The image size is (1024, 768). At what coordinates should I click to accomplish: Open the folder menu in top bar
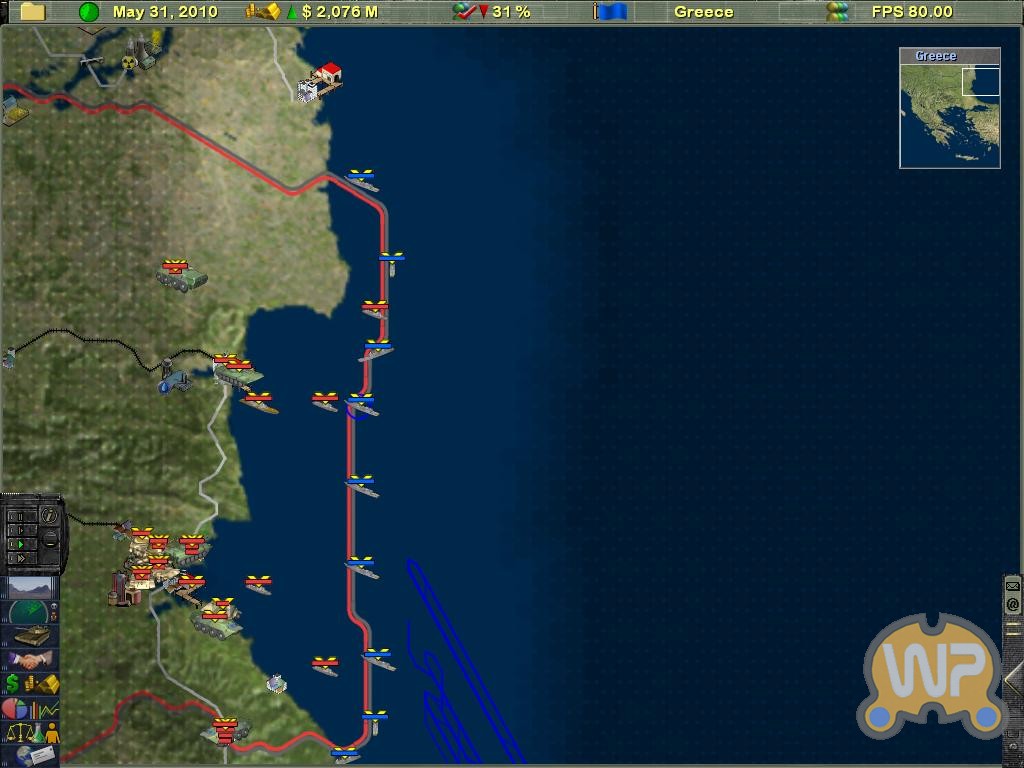click(32, 12)
